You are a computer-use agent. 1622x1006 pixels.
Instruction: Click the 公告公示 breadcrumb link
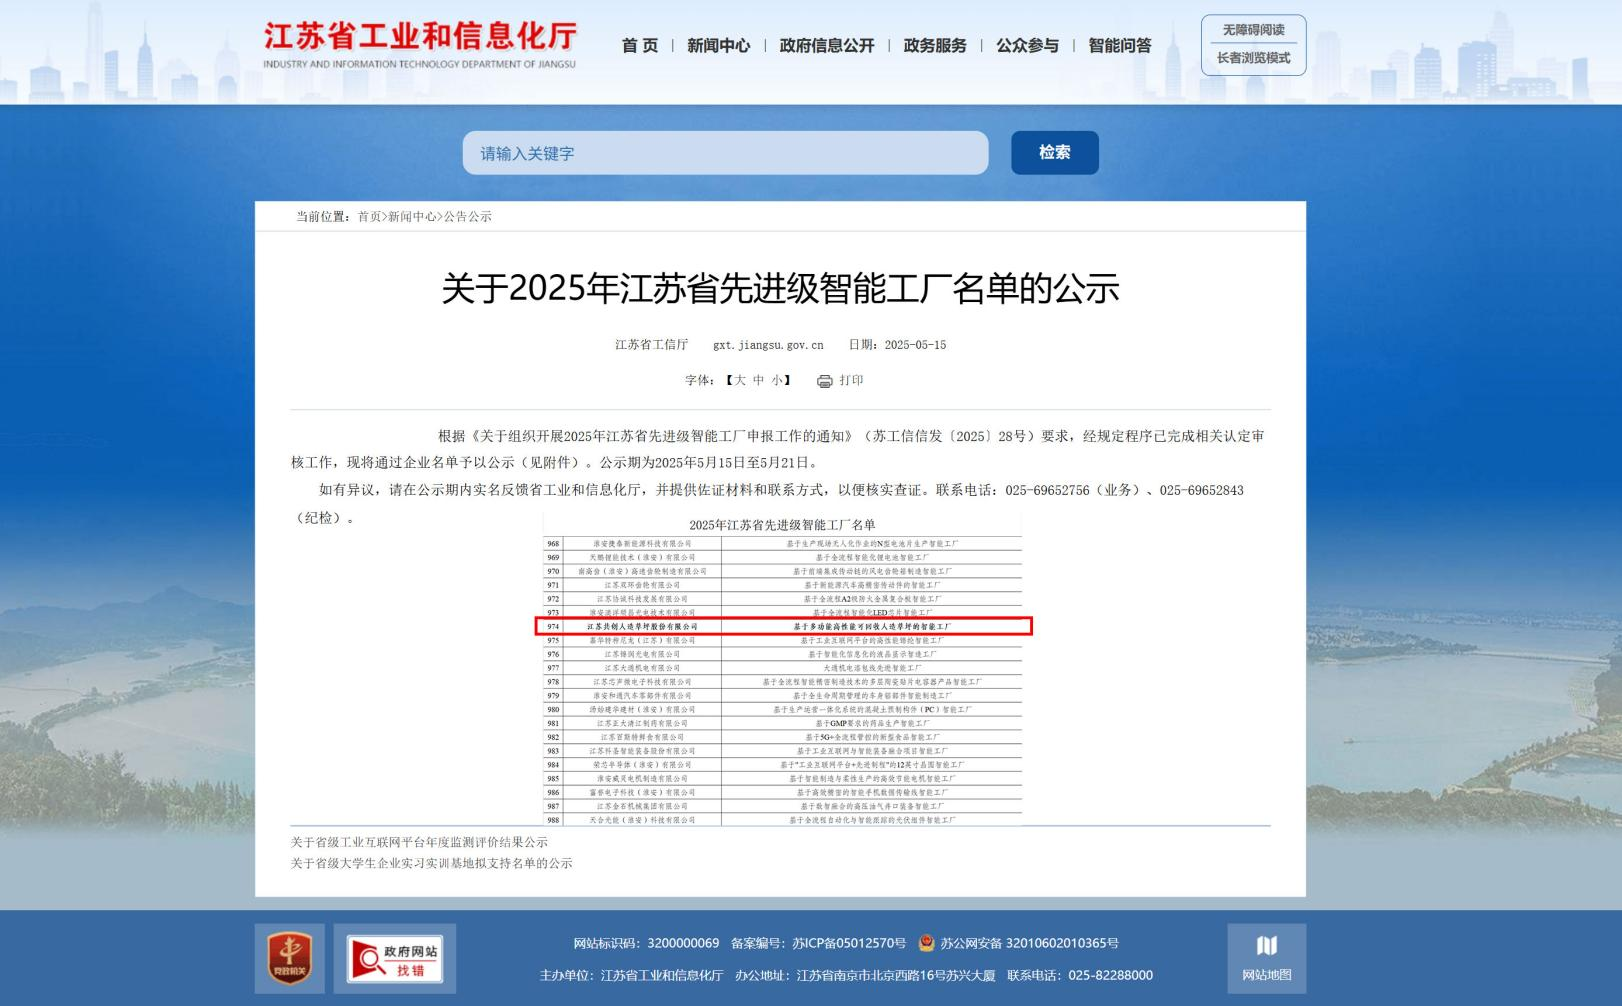coord(468,217)
